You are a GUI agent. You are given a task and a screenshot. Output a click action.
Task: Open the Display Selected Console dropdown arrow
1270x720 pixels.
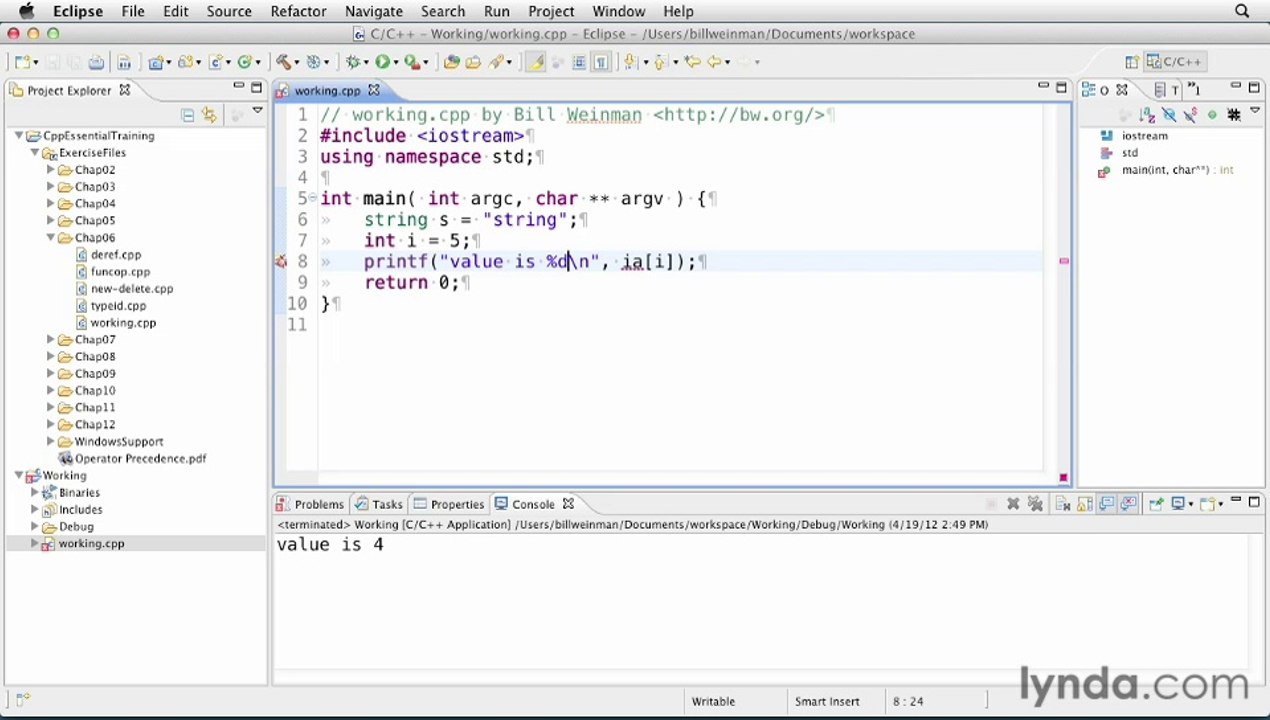tap(1191, 504)
